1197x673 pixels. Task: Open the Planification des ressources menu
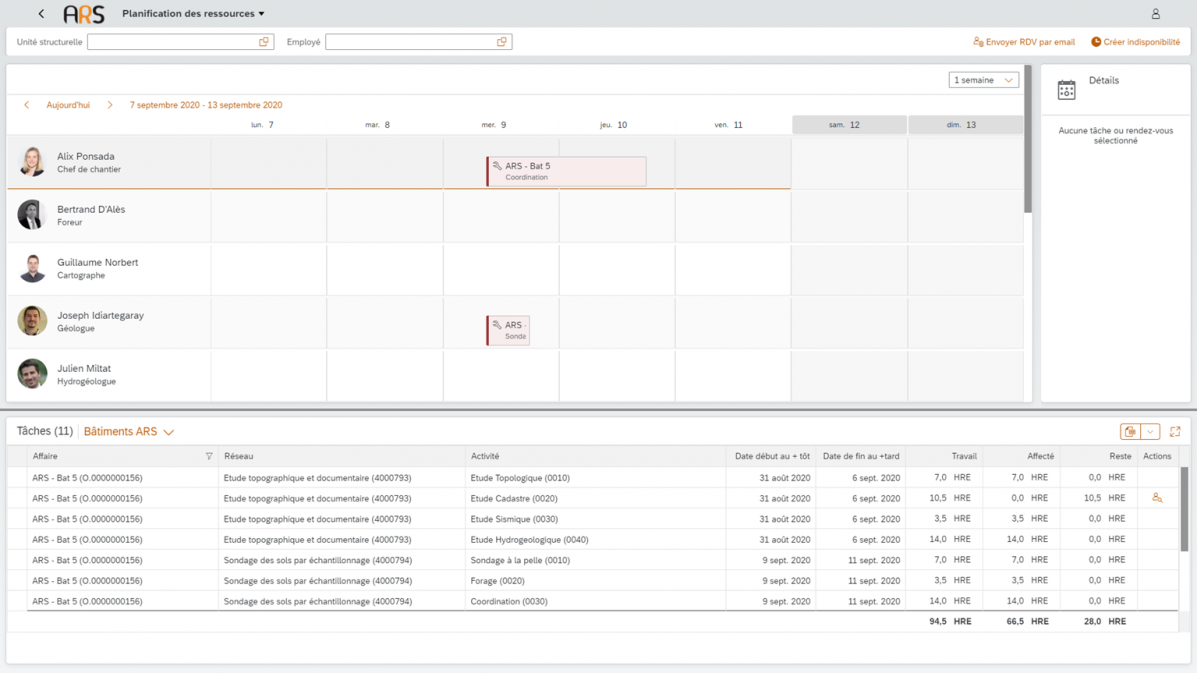(193, 14)
